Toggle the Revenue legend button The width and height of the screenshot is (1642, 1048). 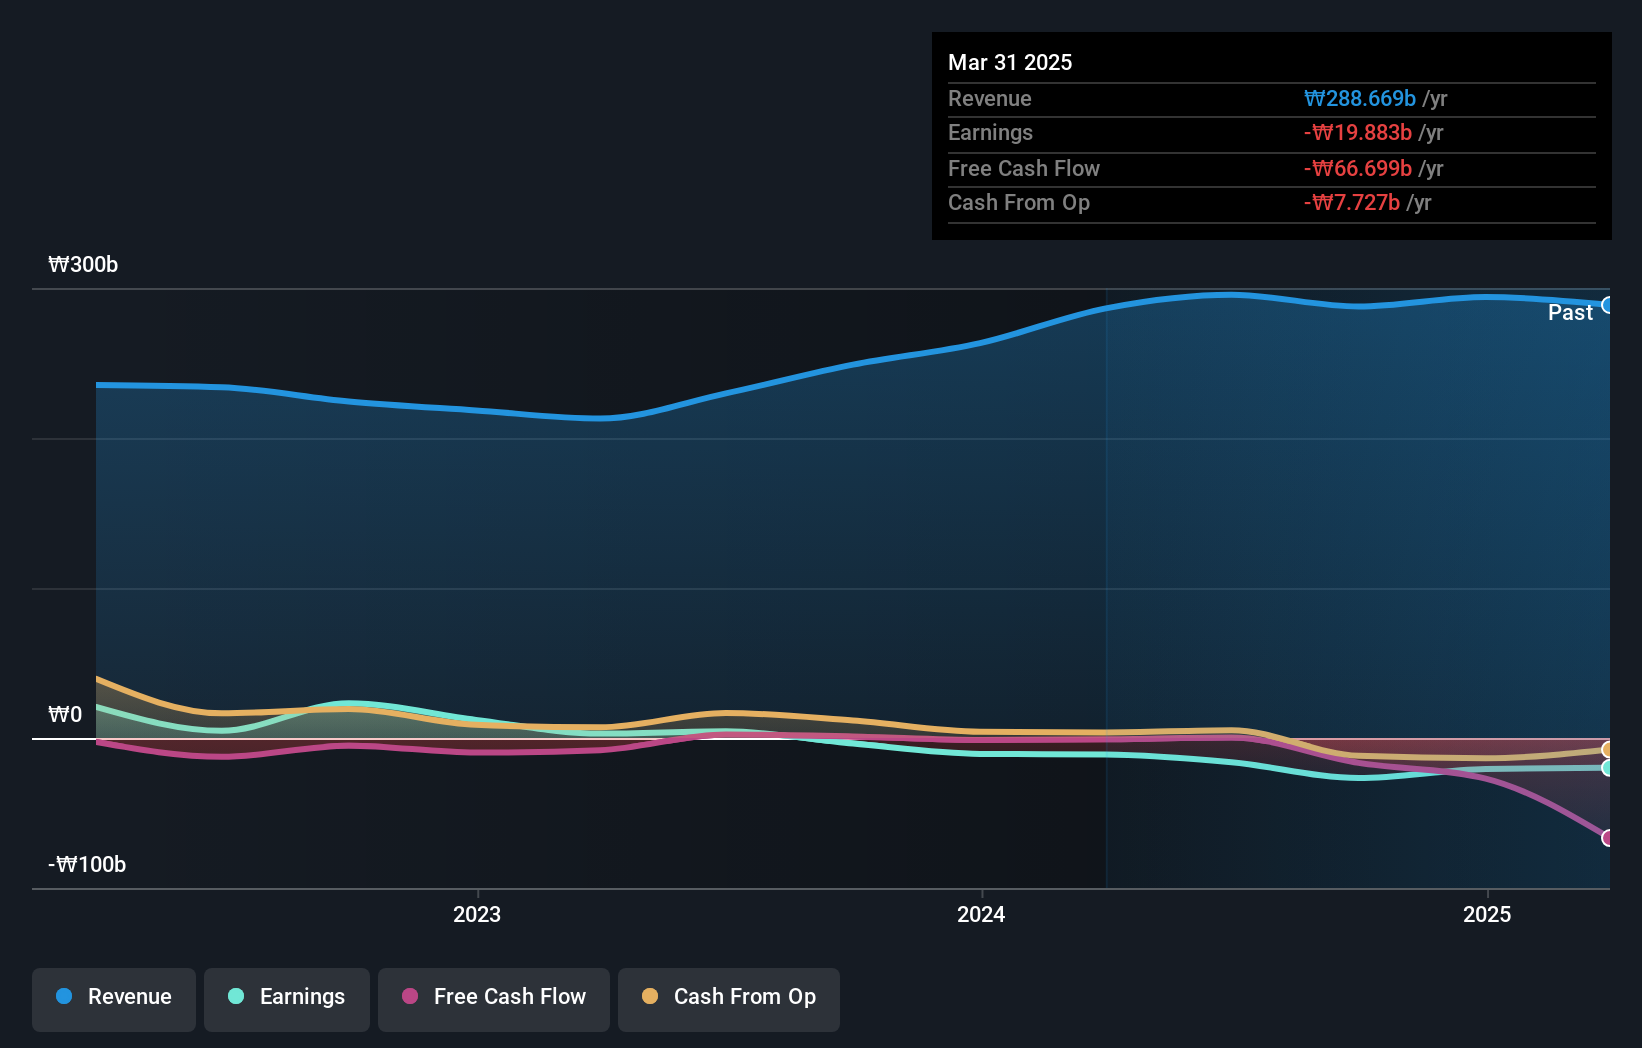tap(114, 999)
